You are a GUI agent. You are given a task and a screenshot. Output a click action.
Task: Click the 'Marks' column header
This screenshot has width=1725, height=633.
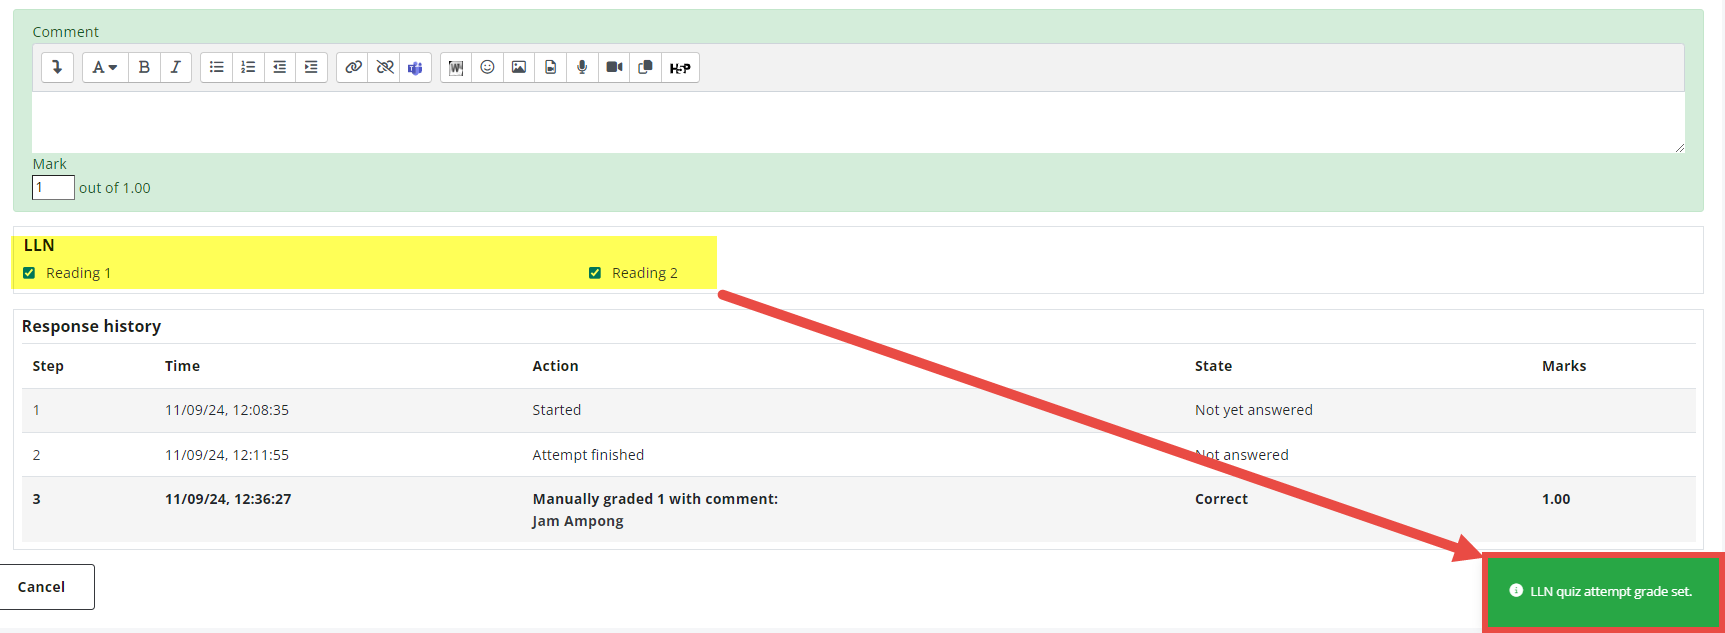[1564, 366]
